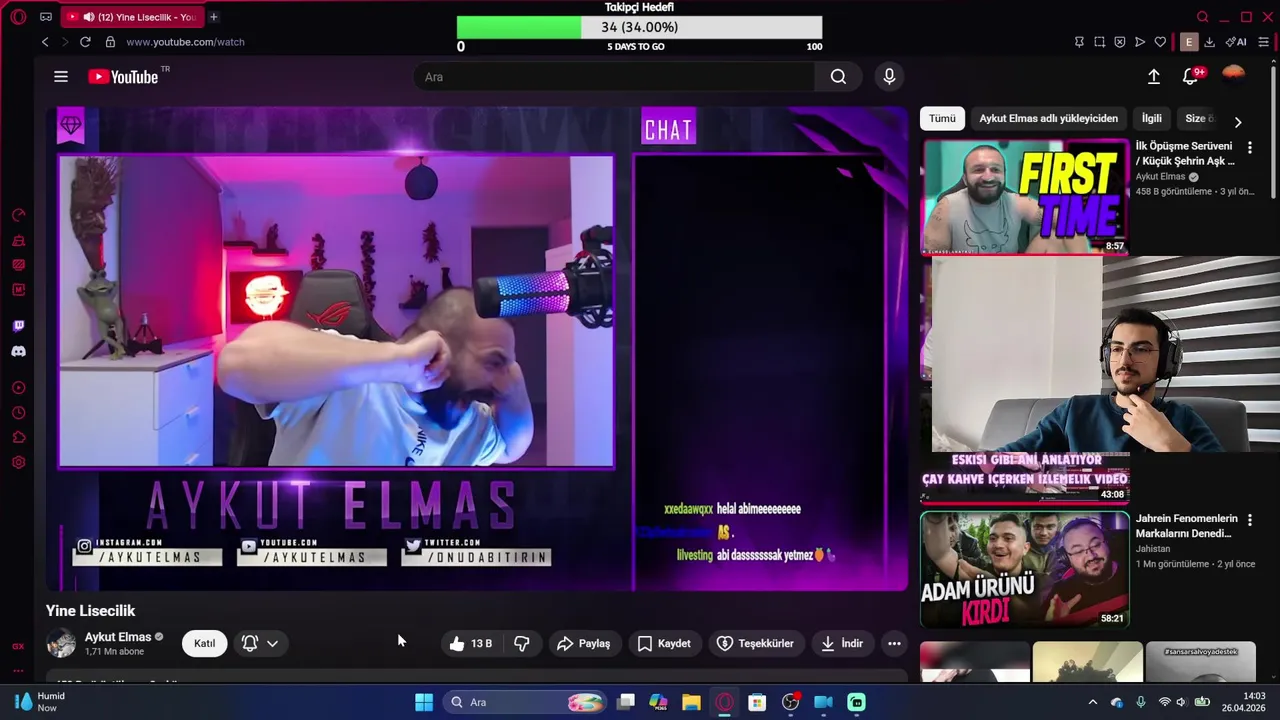Click the YouTube search input field
This screenshot has height=720, width=1280.
coord(614,77)
